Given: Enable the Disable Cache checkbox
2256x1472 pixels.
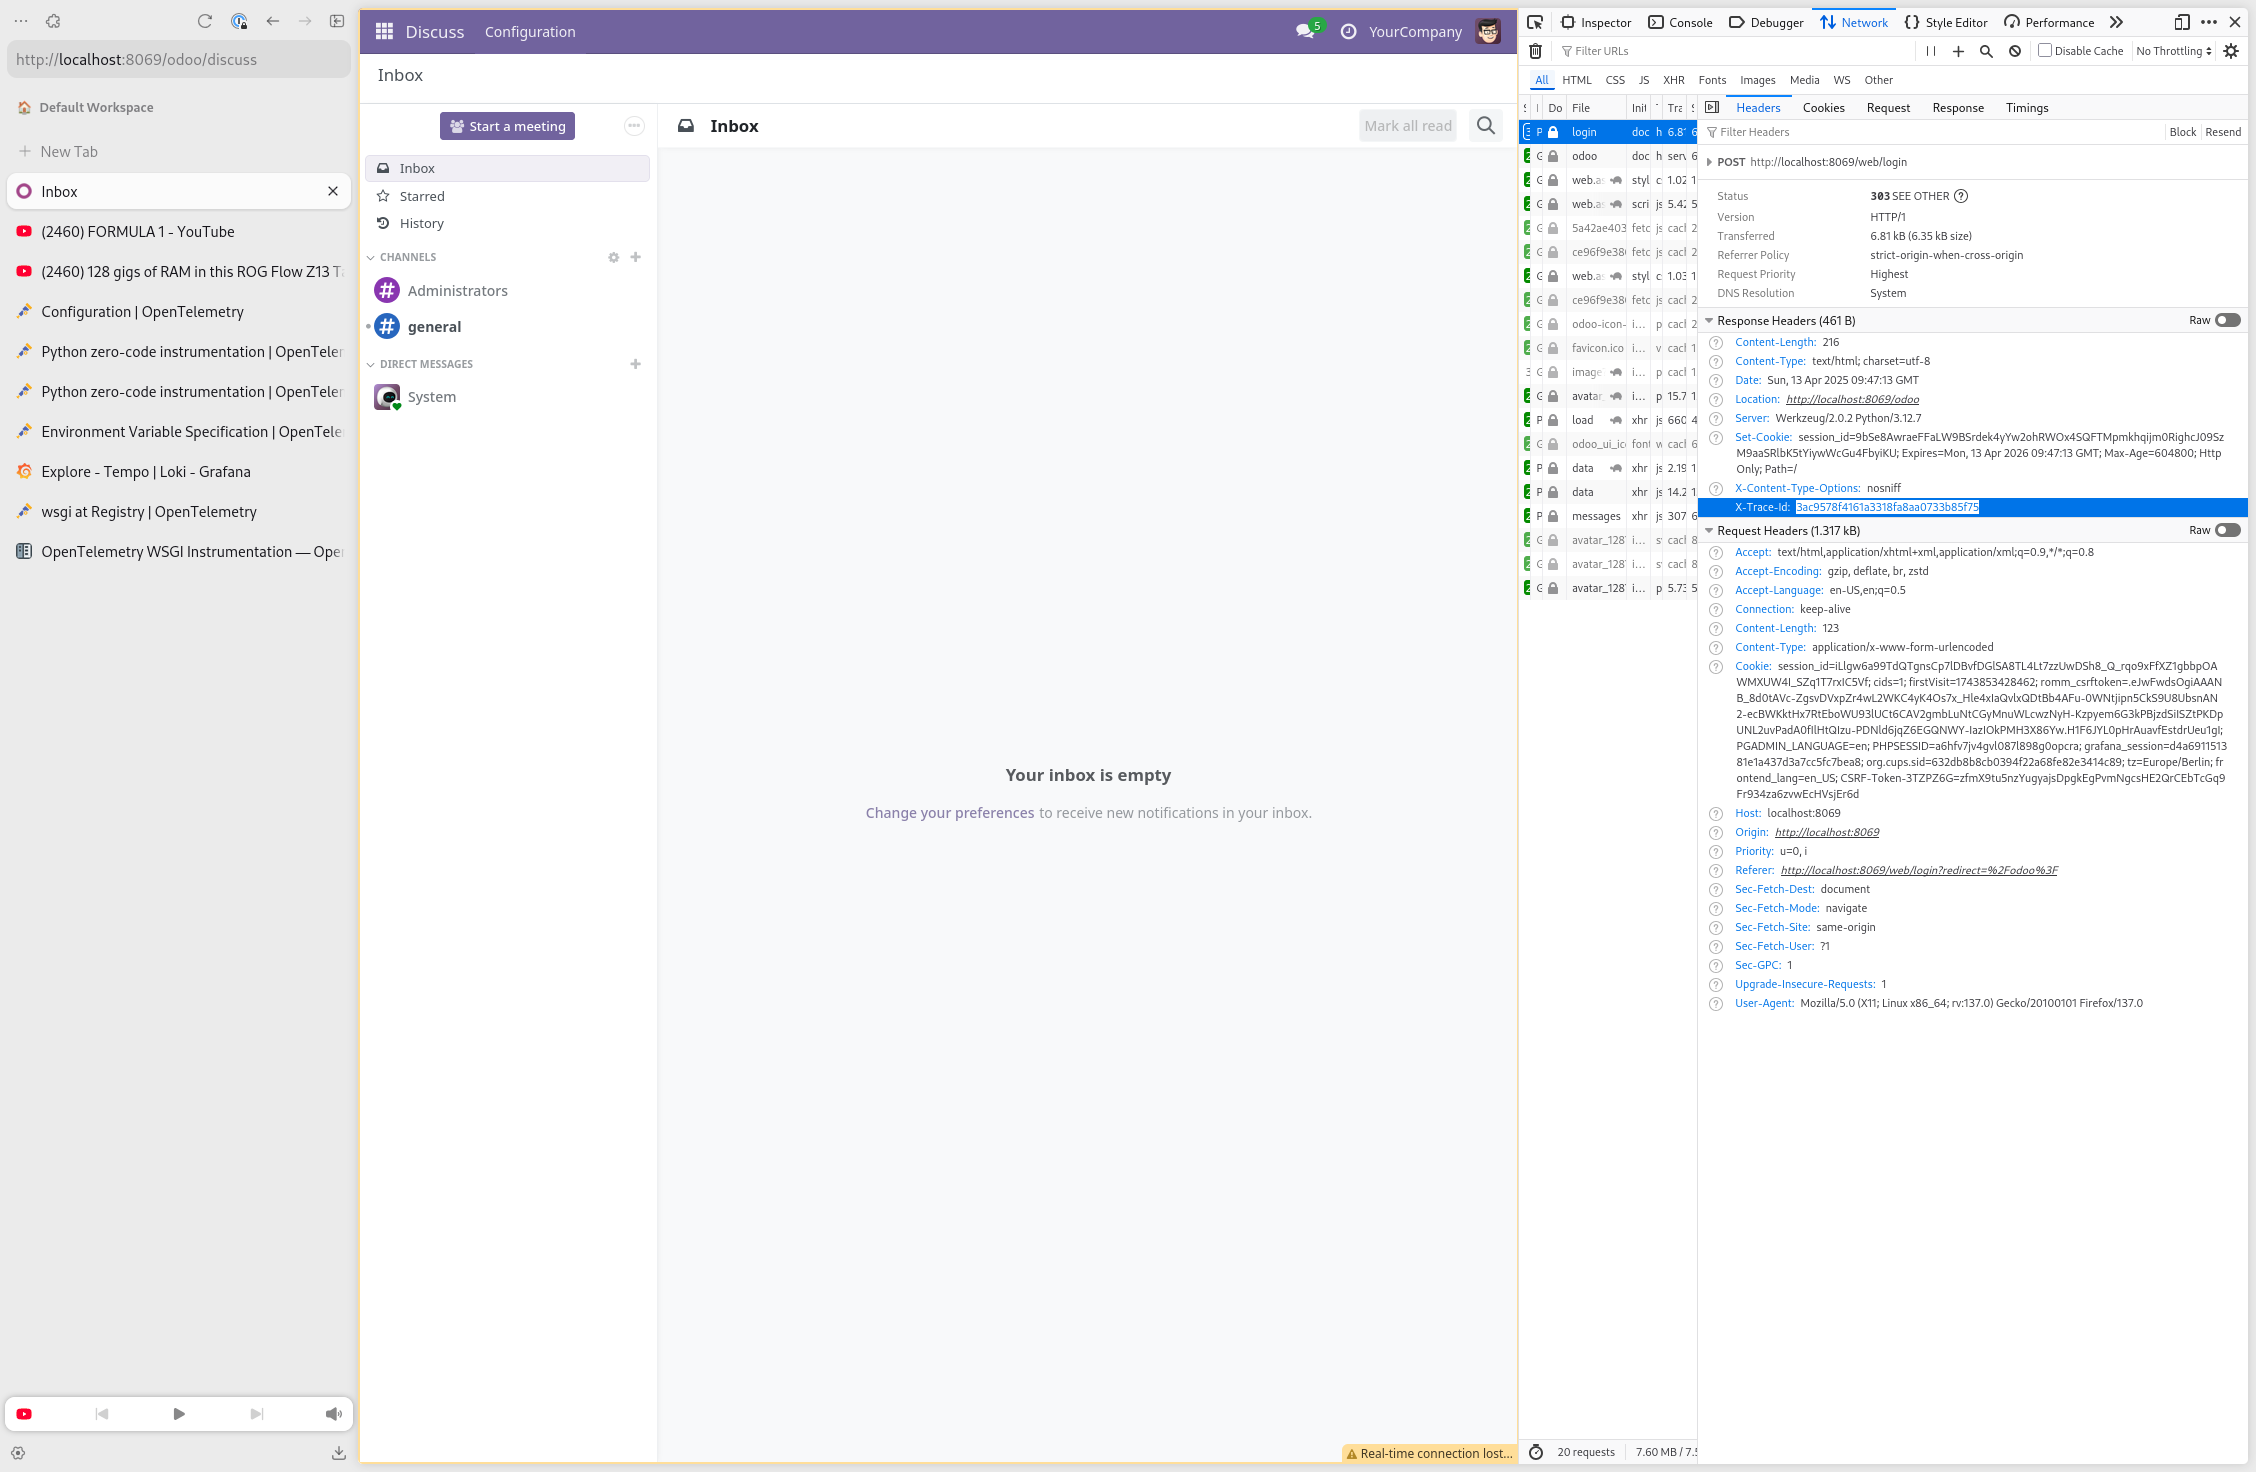Looking at the screenshot, I should 2045,51.
